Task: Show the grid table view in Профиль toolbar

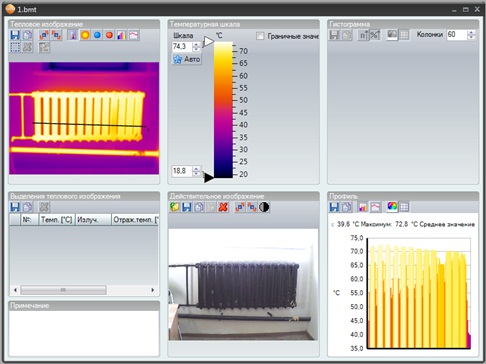Action: tap(404, 207)
